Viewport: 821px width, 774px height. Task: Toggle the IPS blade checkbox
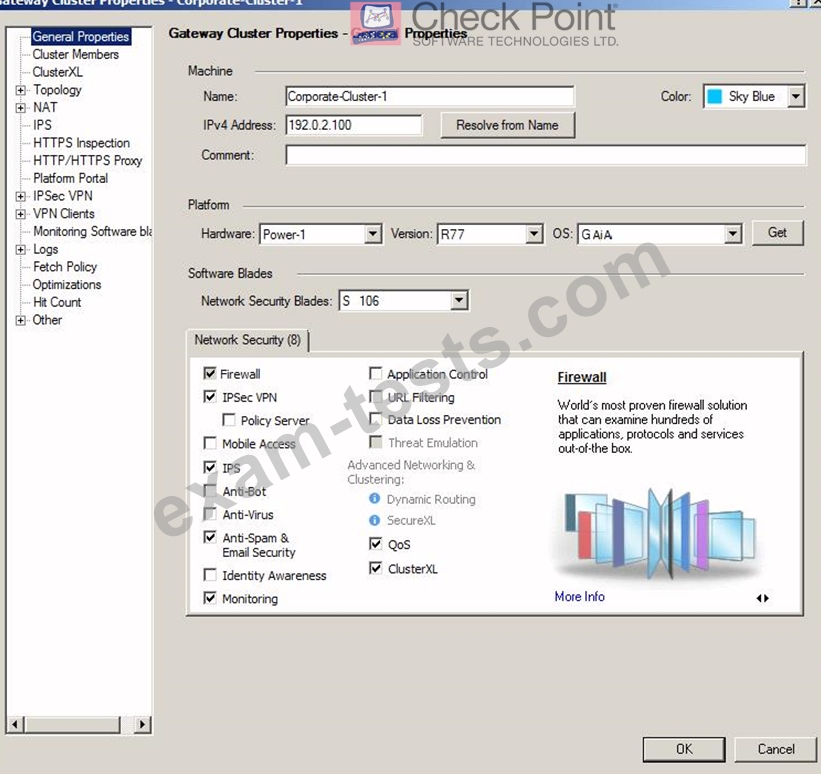[210, 467]
